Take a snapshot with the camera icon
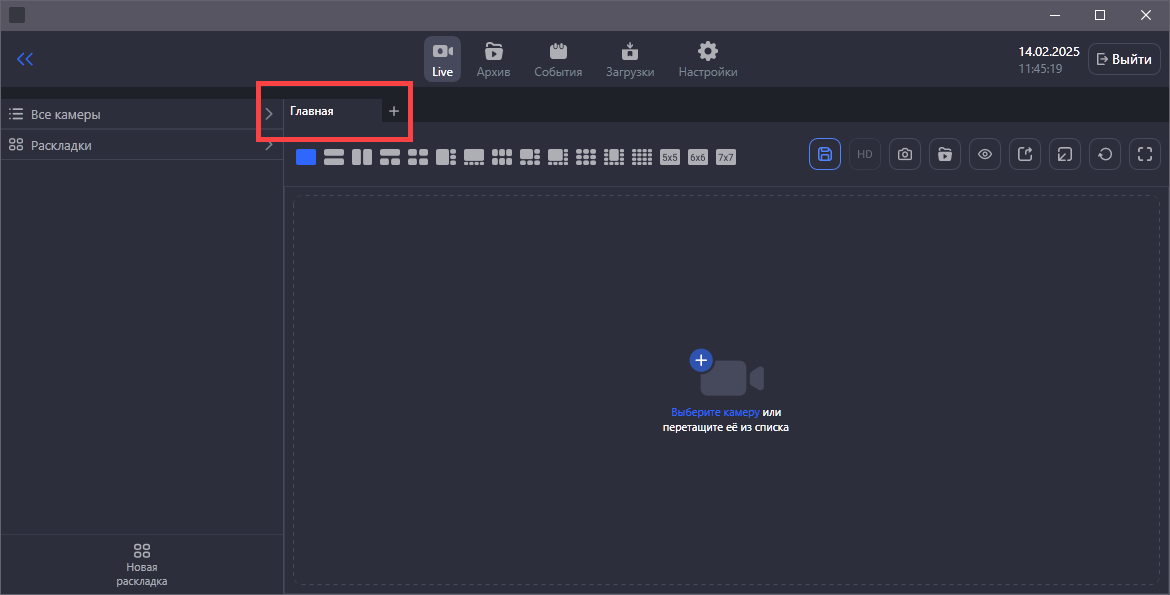This screenshot has height=595, width=1170. [x=904, y=154]
